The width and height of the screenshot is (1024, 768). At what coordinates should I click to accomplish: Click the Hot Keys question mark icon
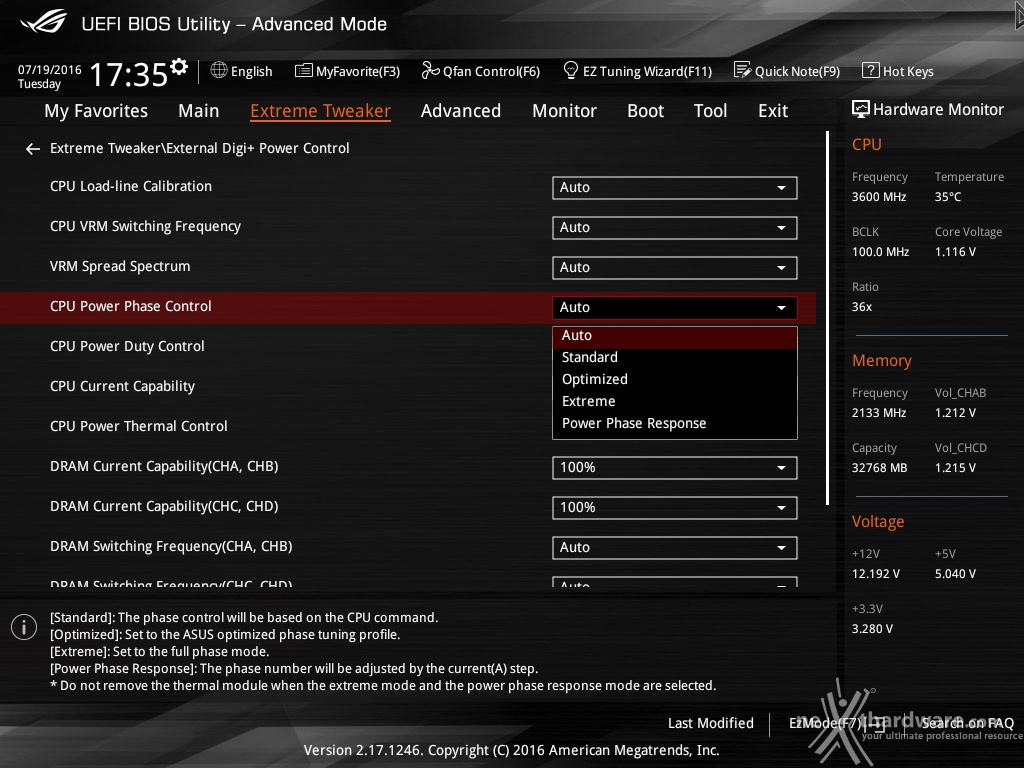[x=871, y=70]
